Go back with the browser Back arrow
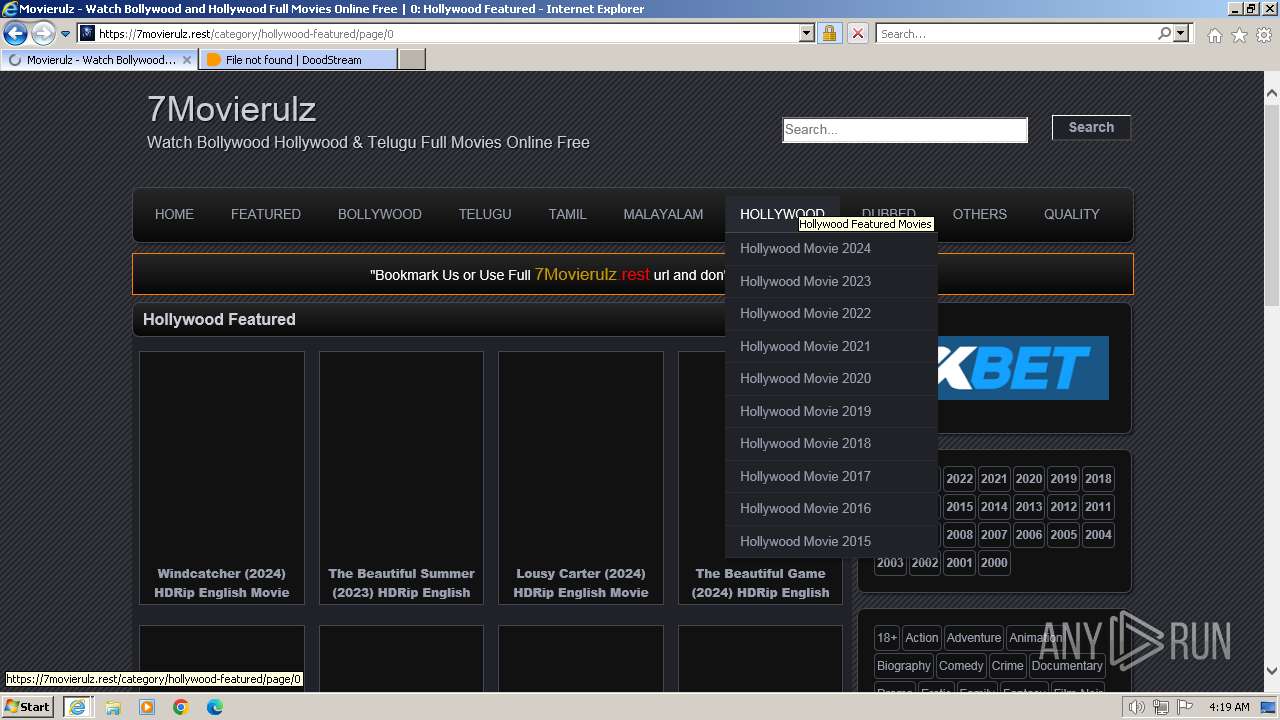Viewport: 1280px width, 720px height. 15,34
